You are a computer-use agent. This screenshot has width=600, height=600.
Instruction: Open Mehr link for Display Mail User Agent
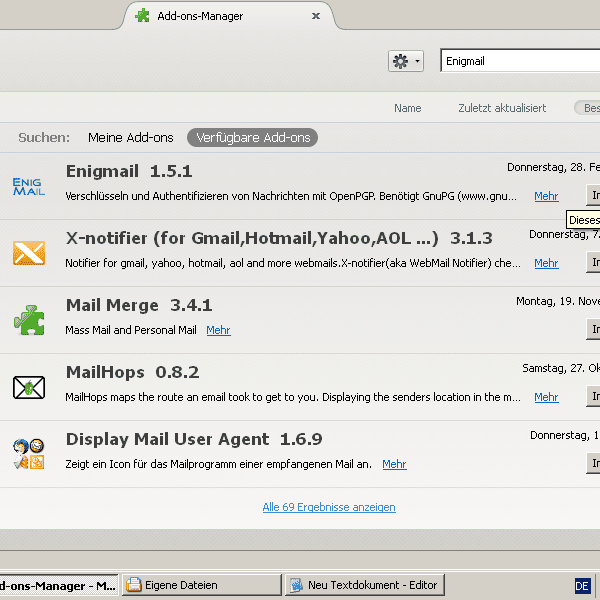(x=394, y=464)
